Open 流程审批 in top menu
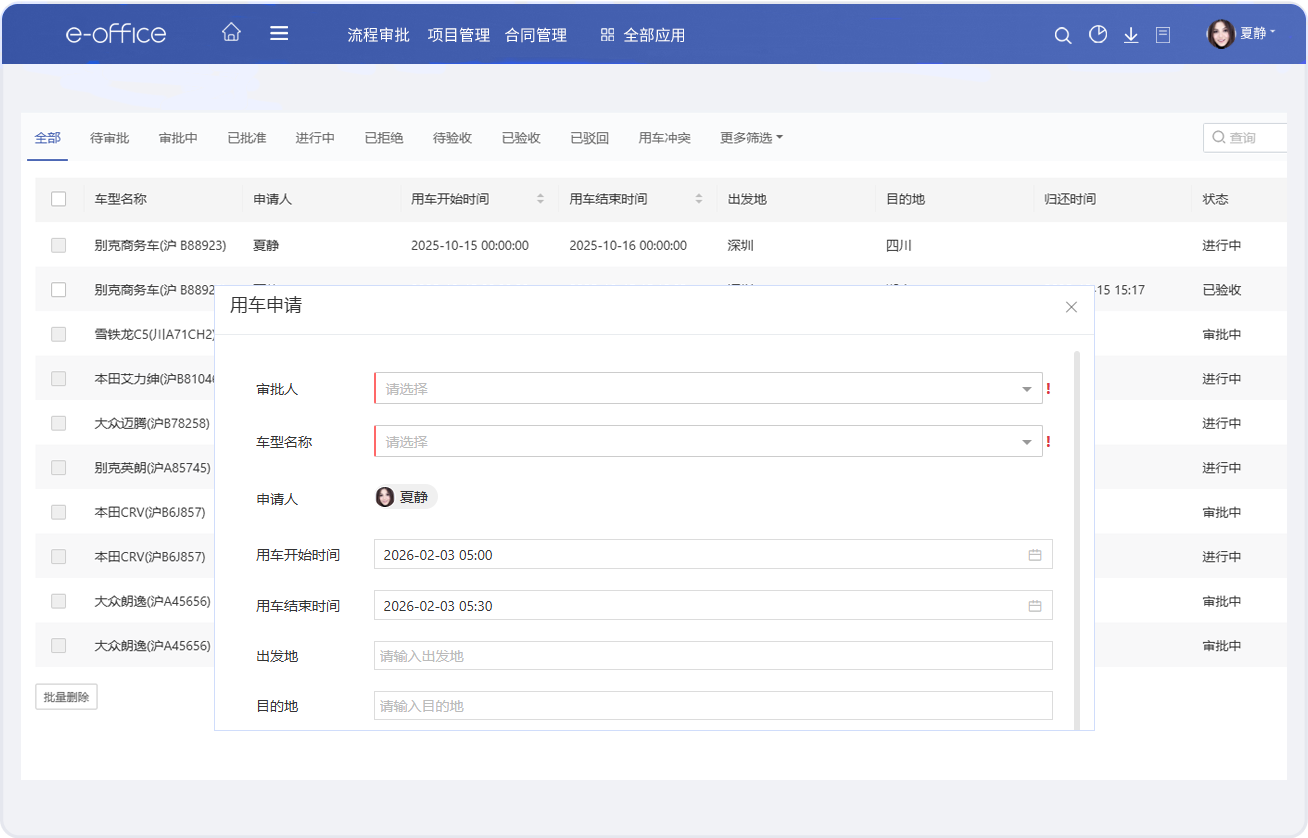 coord(378,35)
